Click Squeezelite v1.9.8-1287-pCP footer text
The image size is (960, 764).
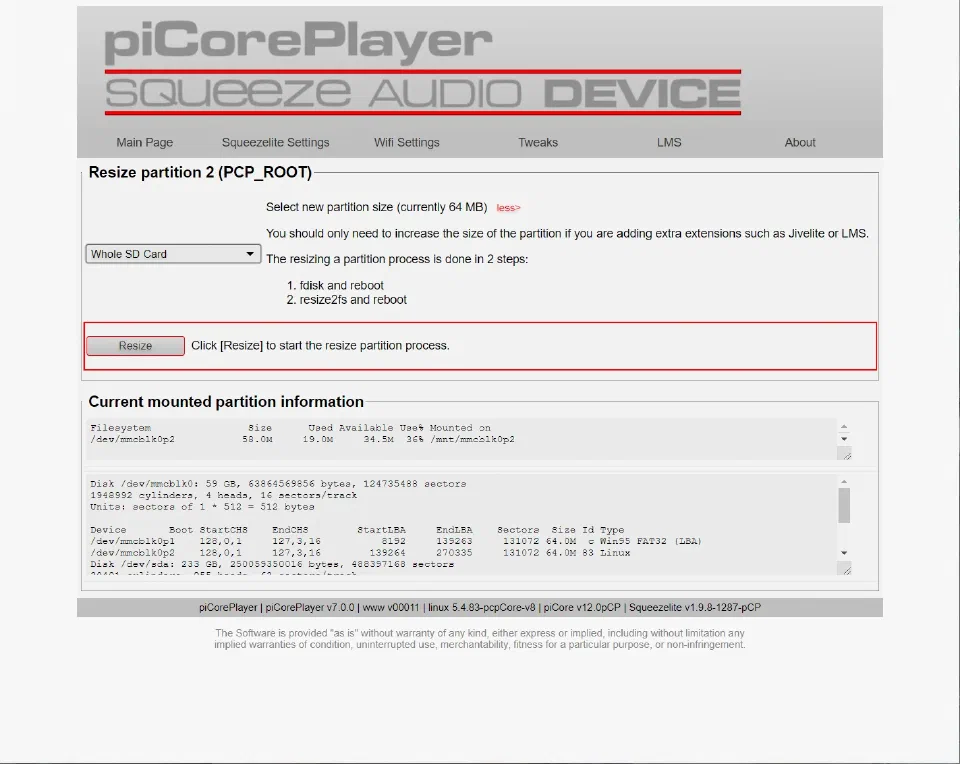pyautogui.click(x=695, y=607)
